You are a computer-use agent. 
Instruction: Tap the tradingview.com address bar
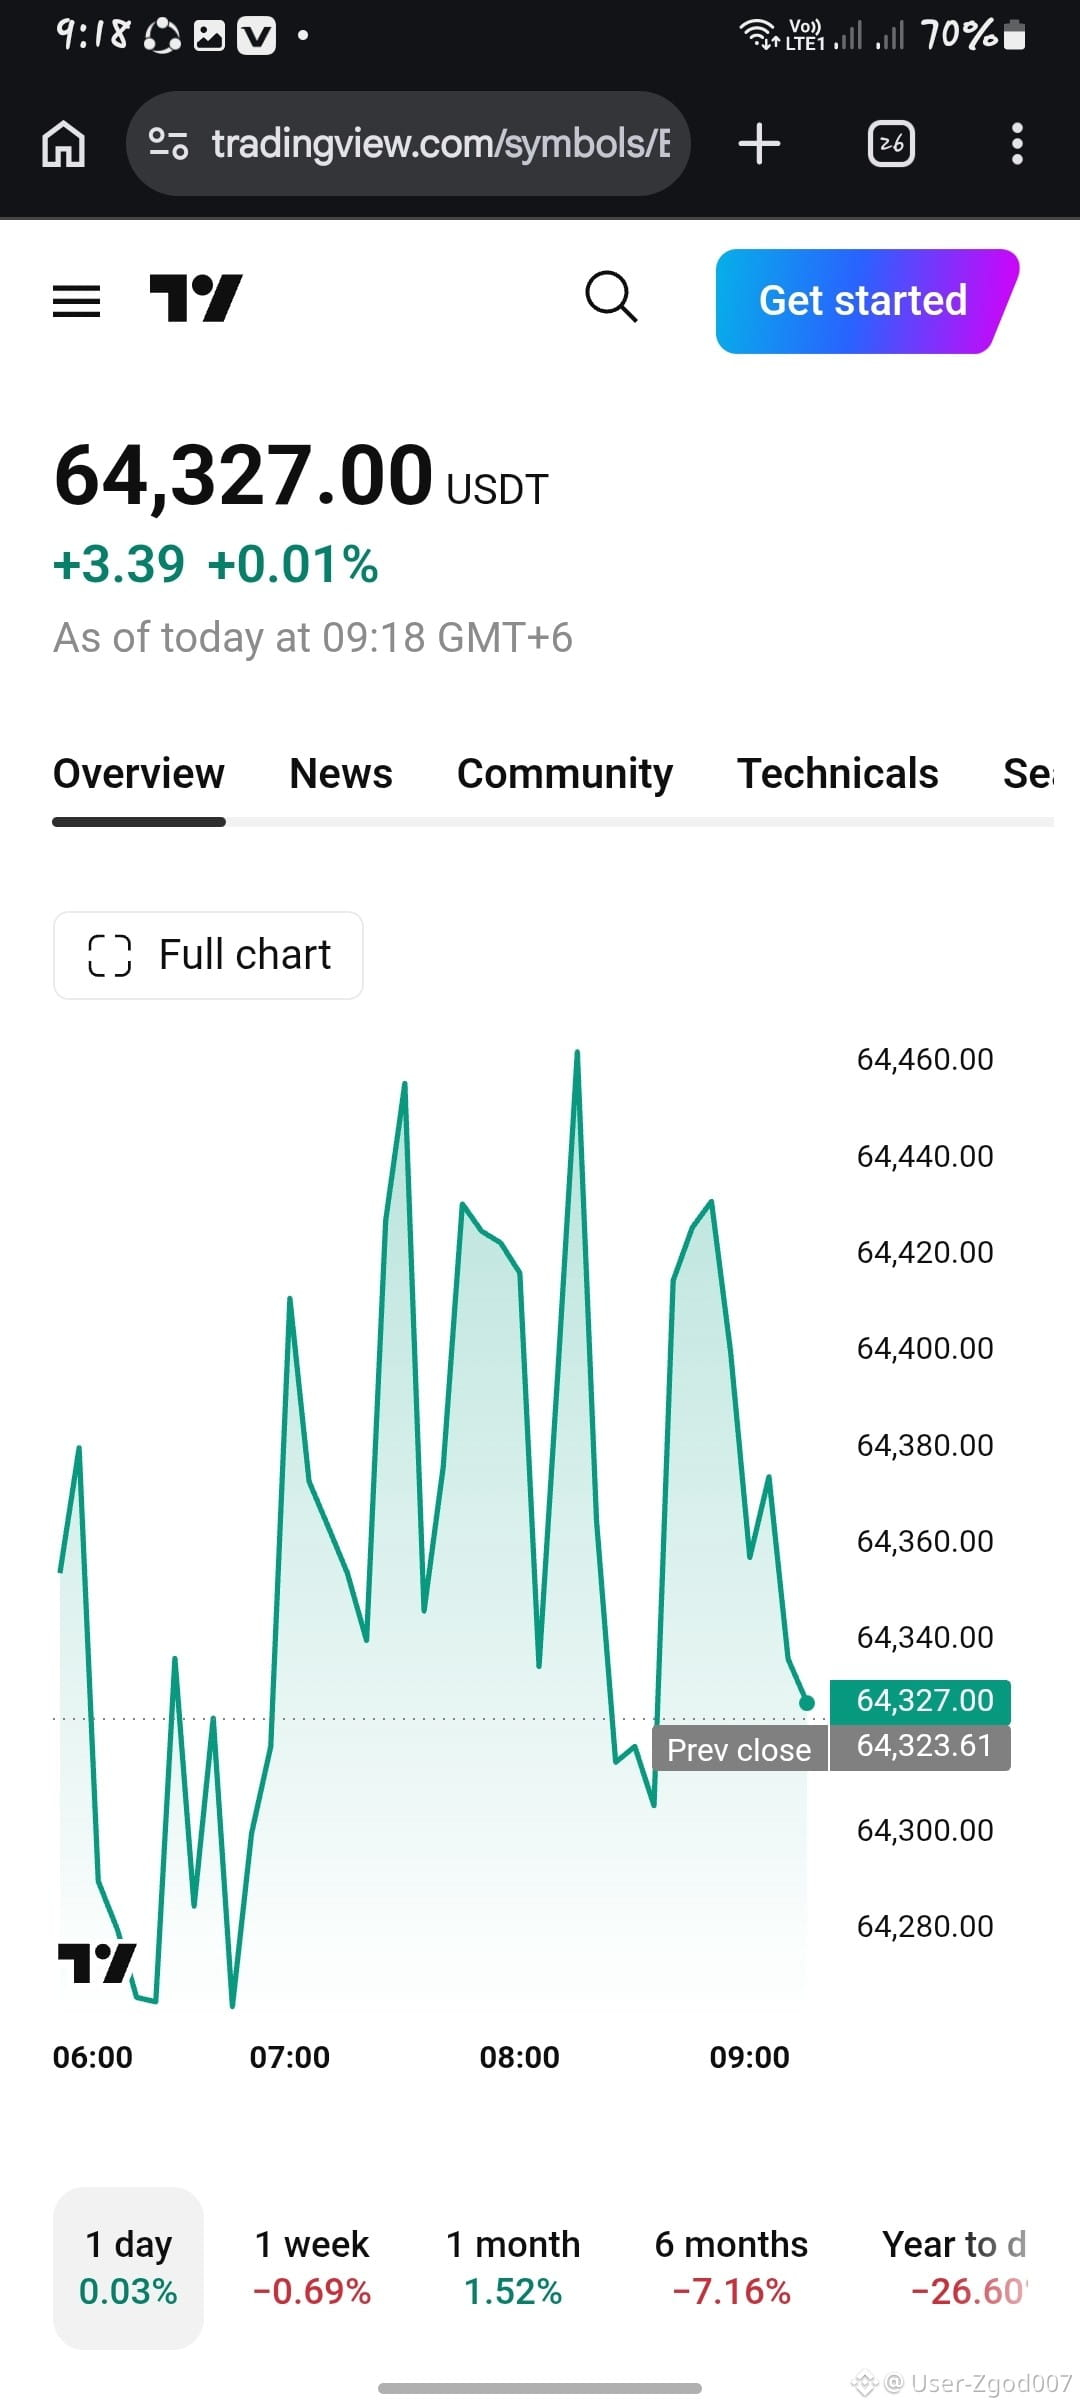pyautogui.click(x=408, y=144)
